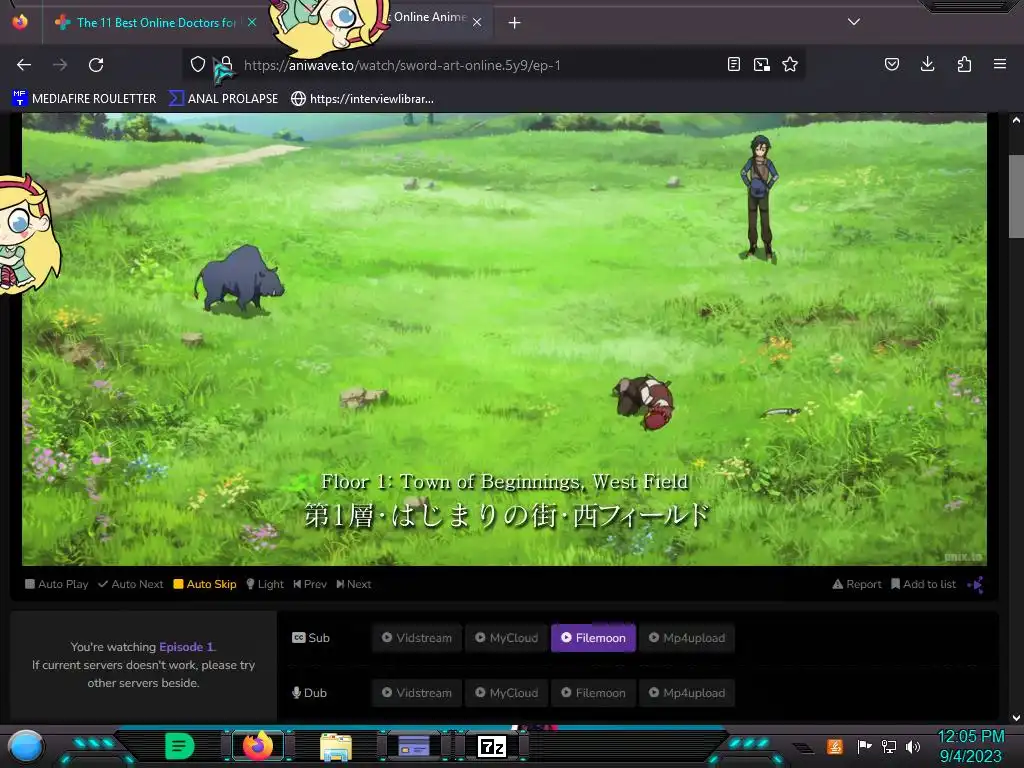Image resolution: width=1024 pixels, height=768 pixels.
Task: Select the Sub MyCloud server
Action: [507, 638]
